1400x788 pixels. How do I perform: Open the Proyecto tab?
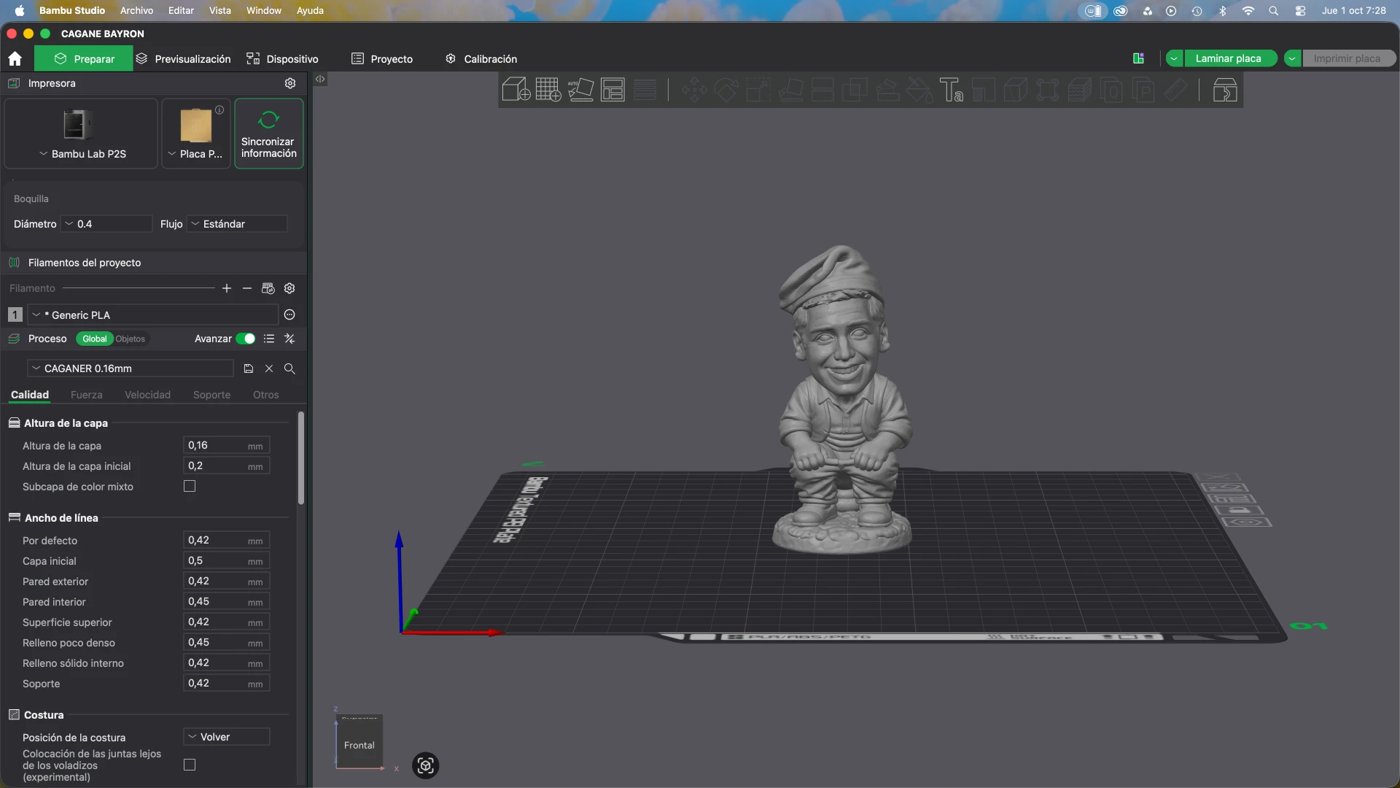click(382, 59)
